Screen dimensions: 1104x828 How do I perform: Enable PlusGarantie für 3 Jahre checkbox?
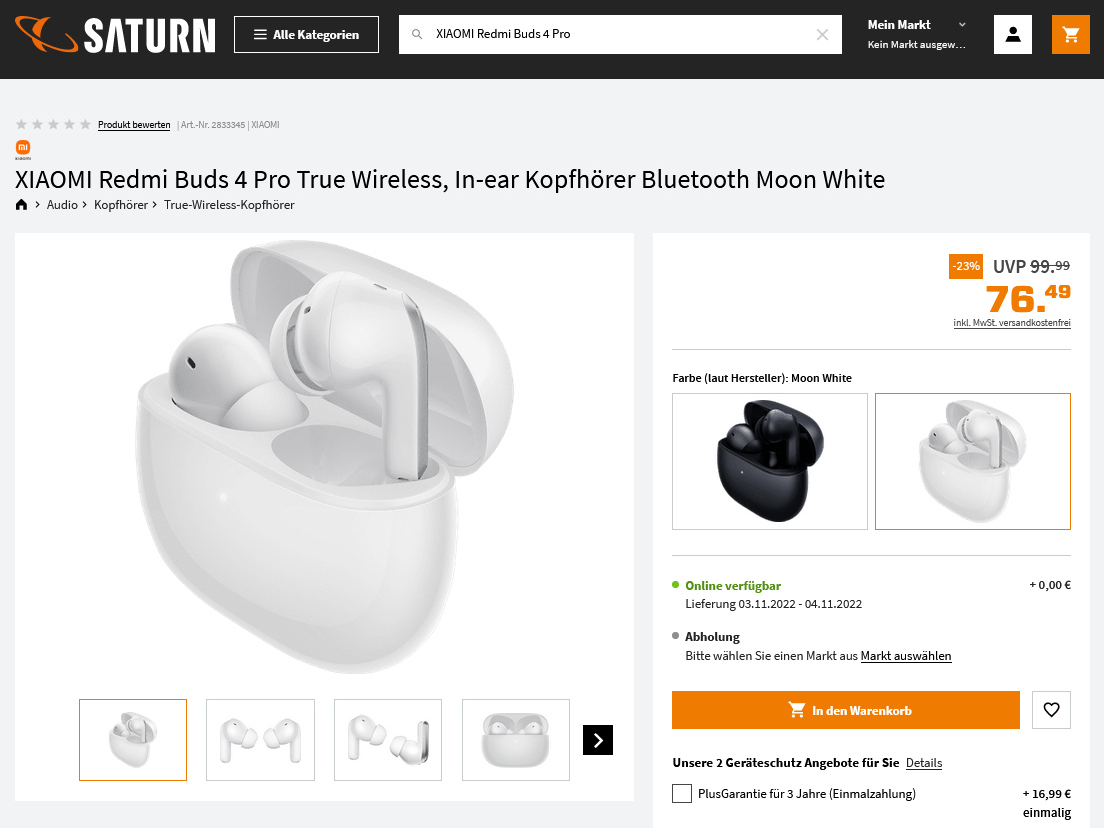click(682, 794)
